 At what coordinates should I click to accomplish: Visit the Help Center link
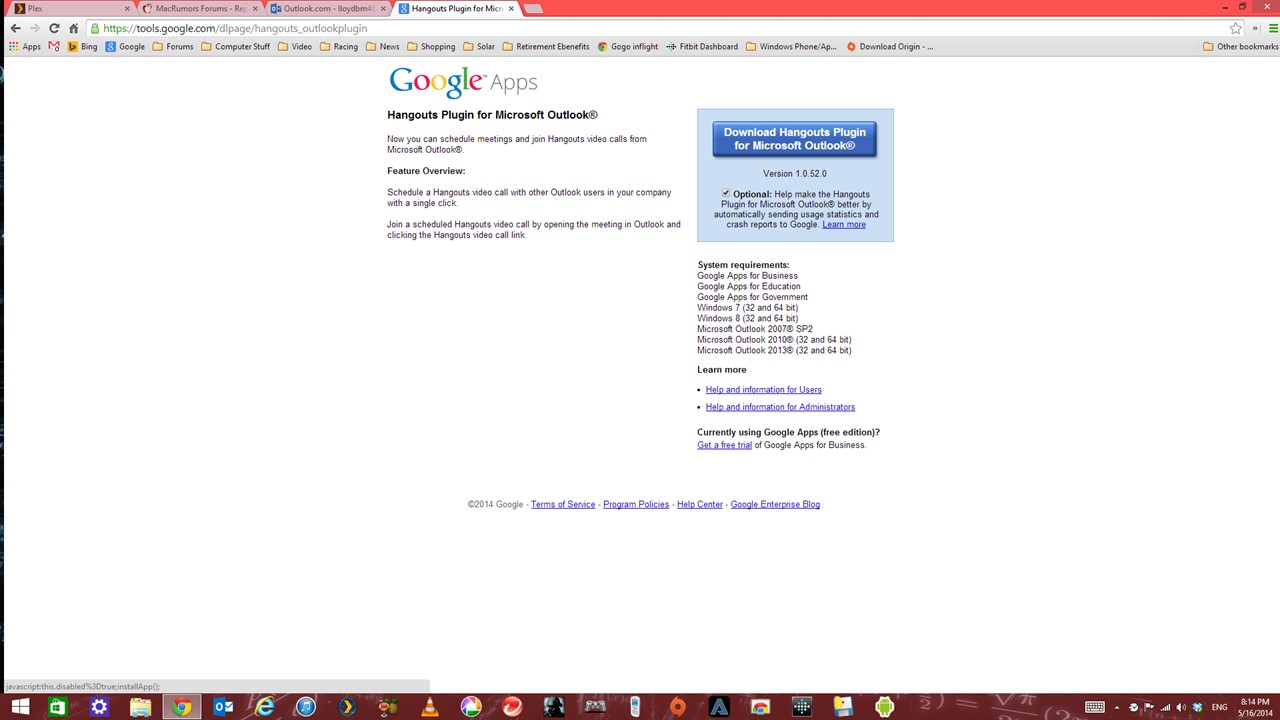click(x=700, y=505)
